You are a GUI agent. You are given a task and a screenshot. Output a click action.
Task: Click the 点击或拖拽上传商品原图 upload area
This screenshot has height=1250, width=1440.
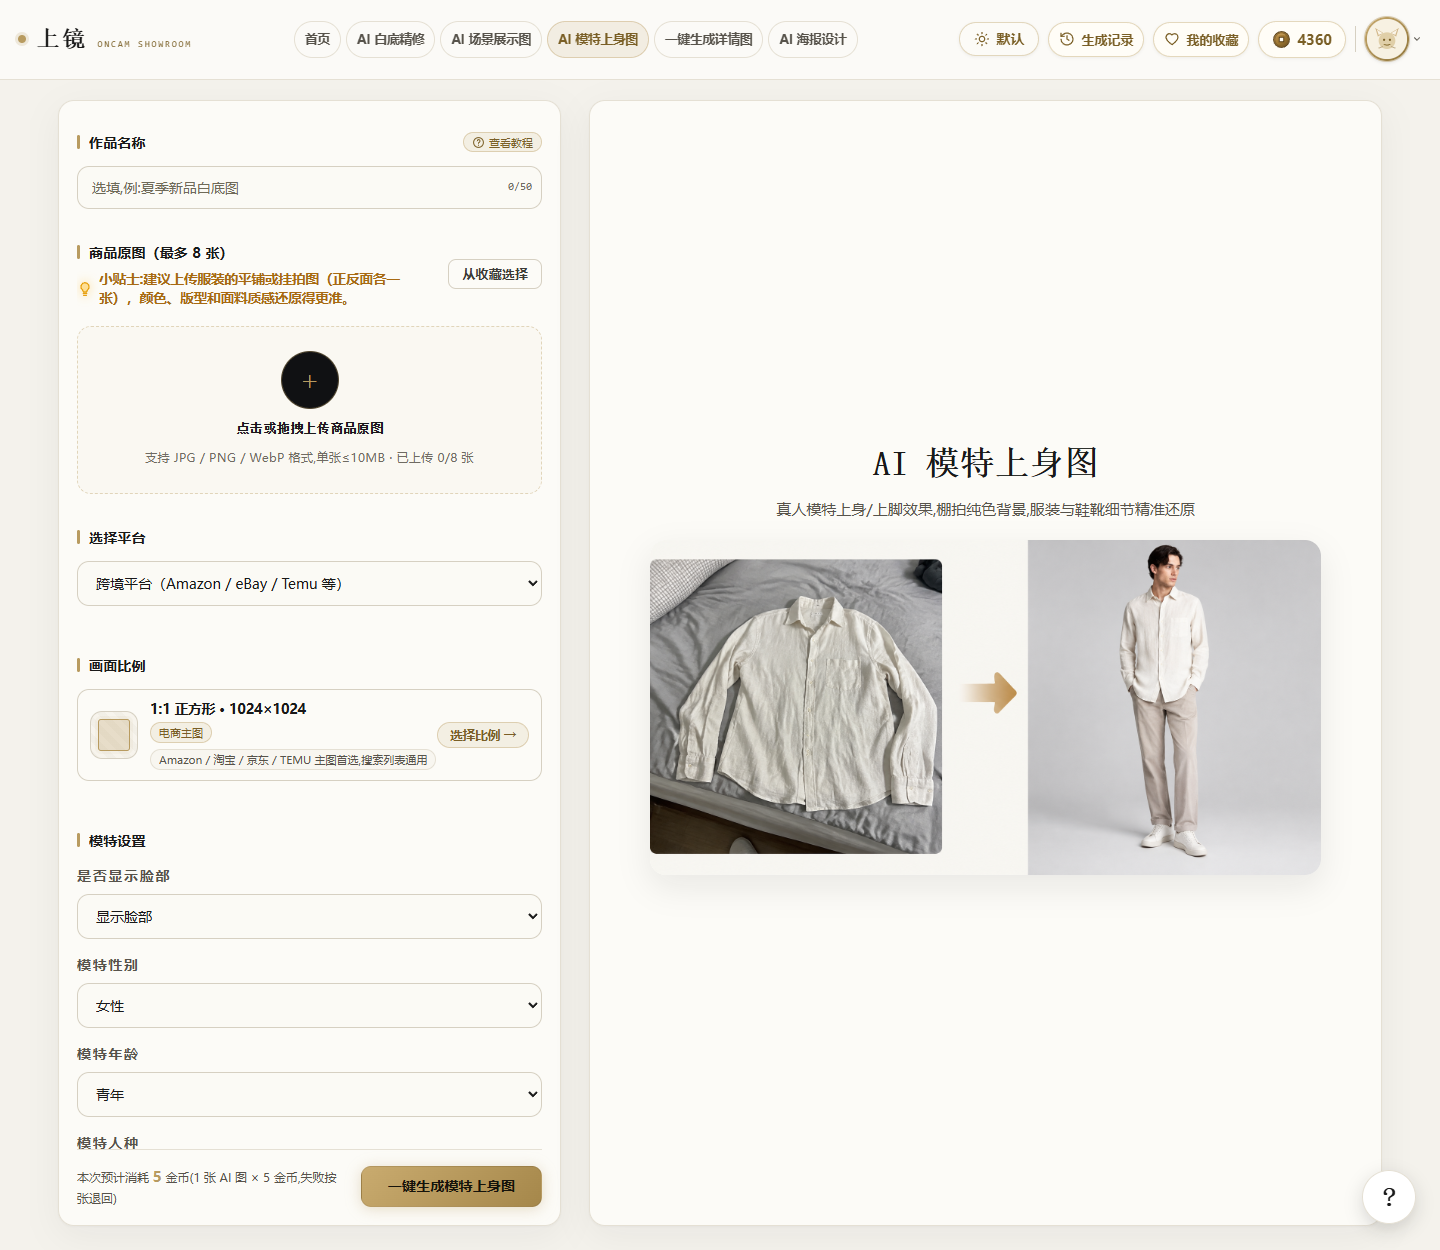pos(309,410)
